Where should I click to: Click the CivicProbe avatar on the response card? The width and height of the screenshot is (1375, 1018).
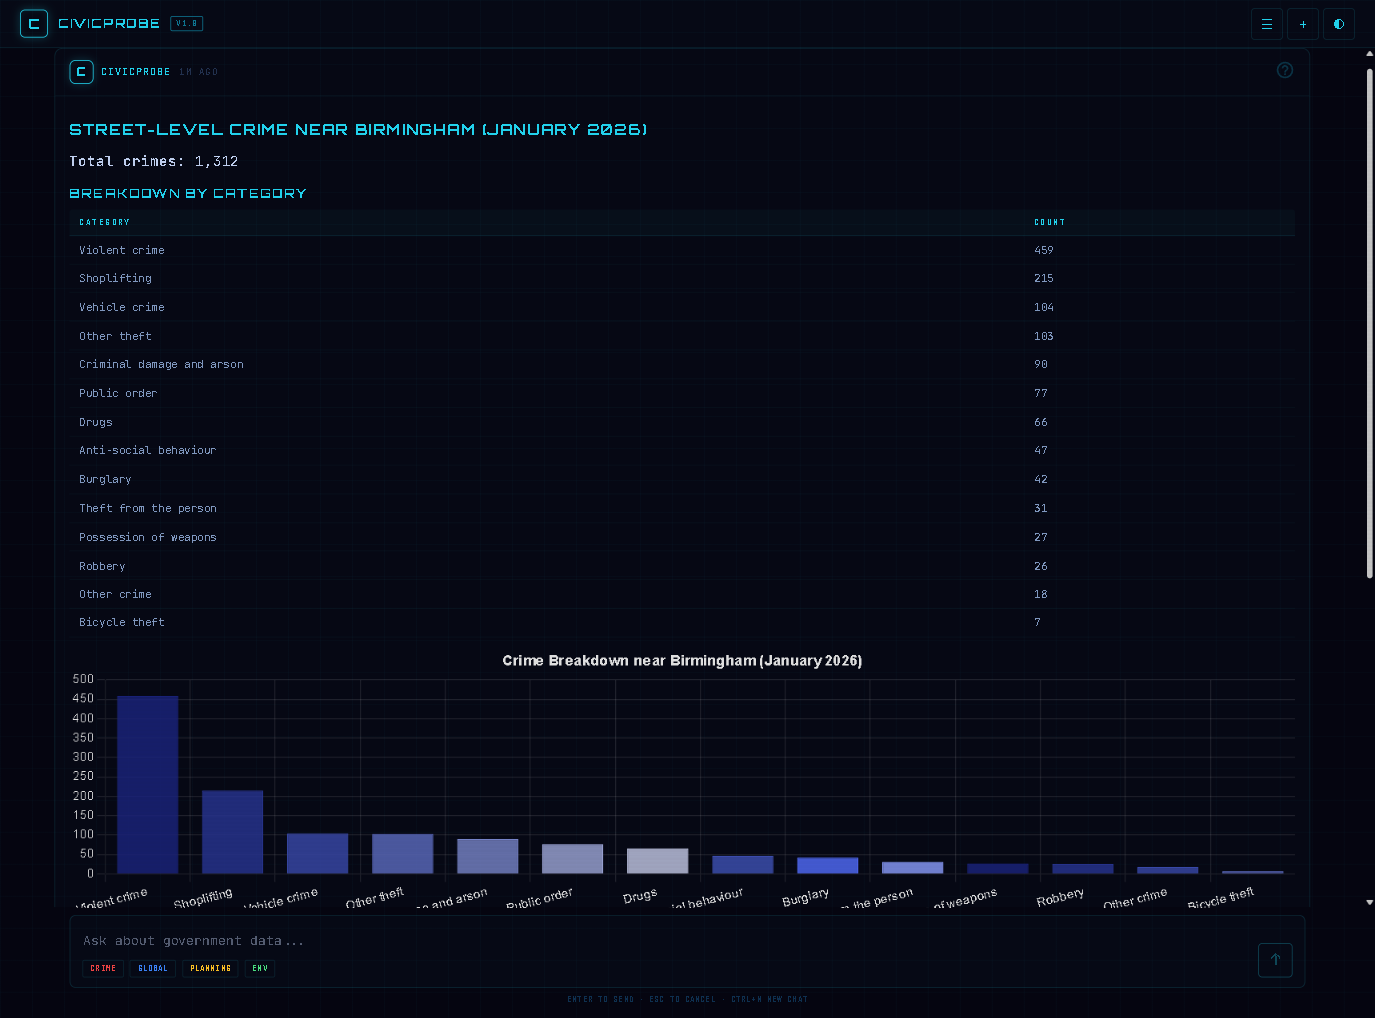pyautogui.click(x=81, y=71)
